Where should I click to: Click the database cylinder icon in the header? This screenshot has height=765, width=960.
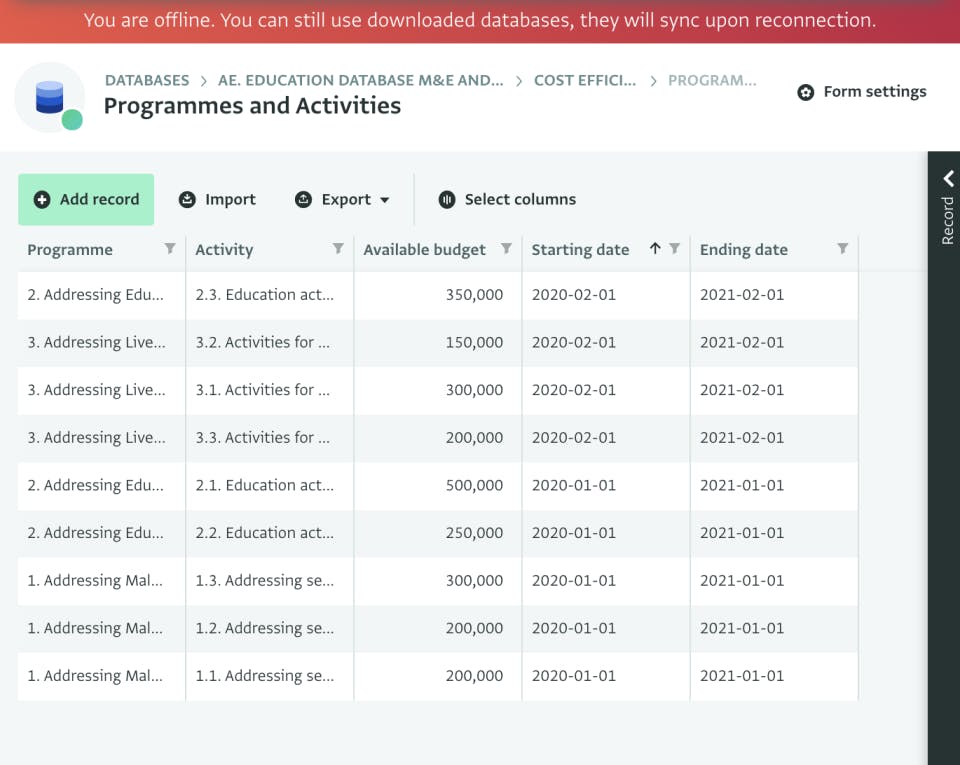click(x=49, y=96)
